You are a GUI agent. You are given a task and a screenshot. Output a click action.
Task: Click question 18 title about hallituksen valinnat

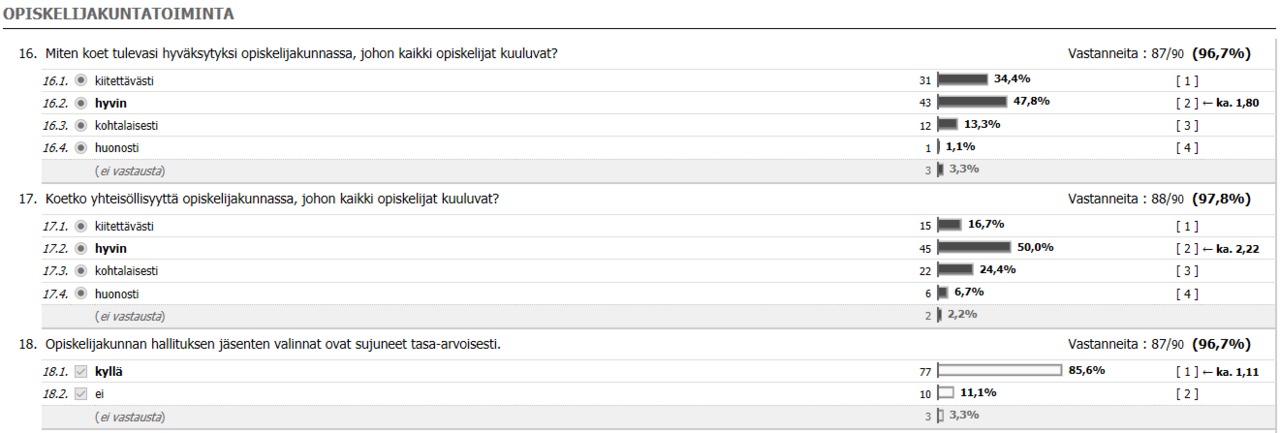[272, 344]
